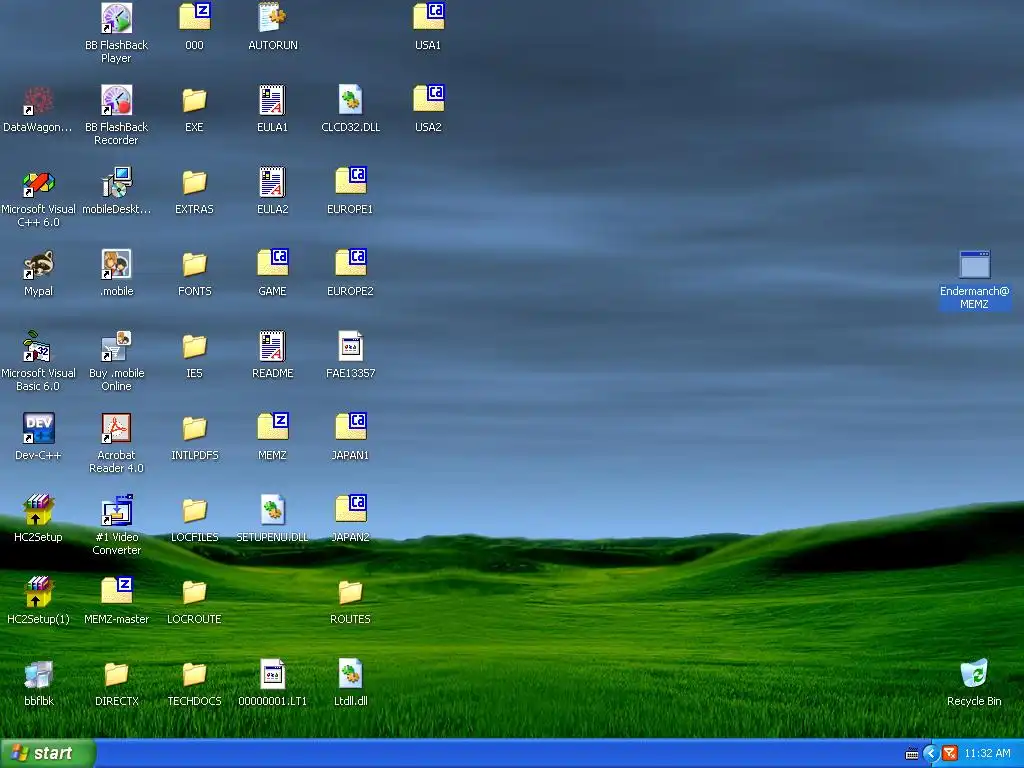The height and width of the screenshot is (768, 1024).
Task: Select the bbflbk computer icon
Action: coord(38,674)
